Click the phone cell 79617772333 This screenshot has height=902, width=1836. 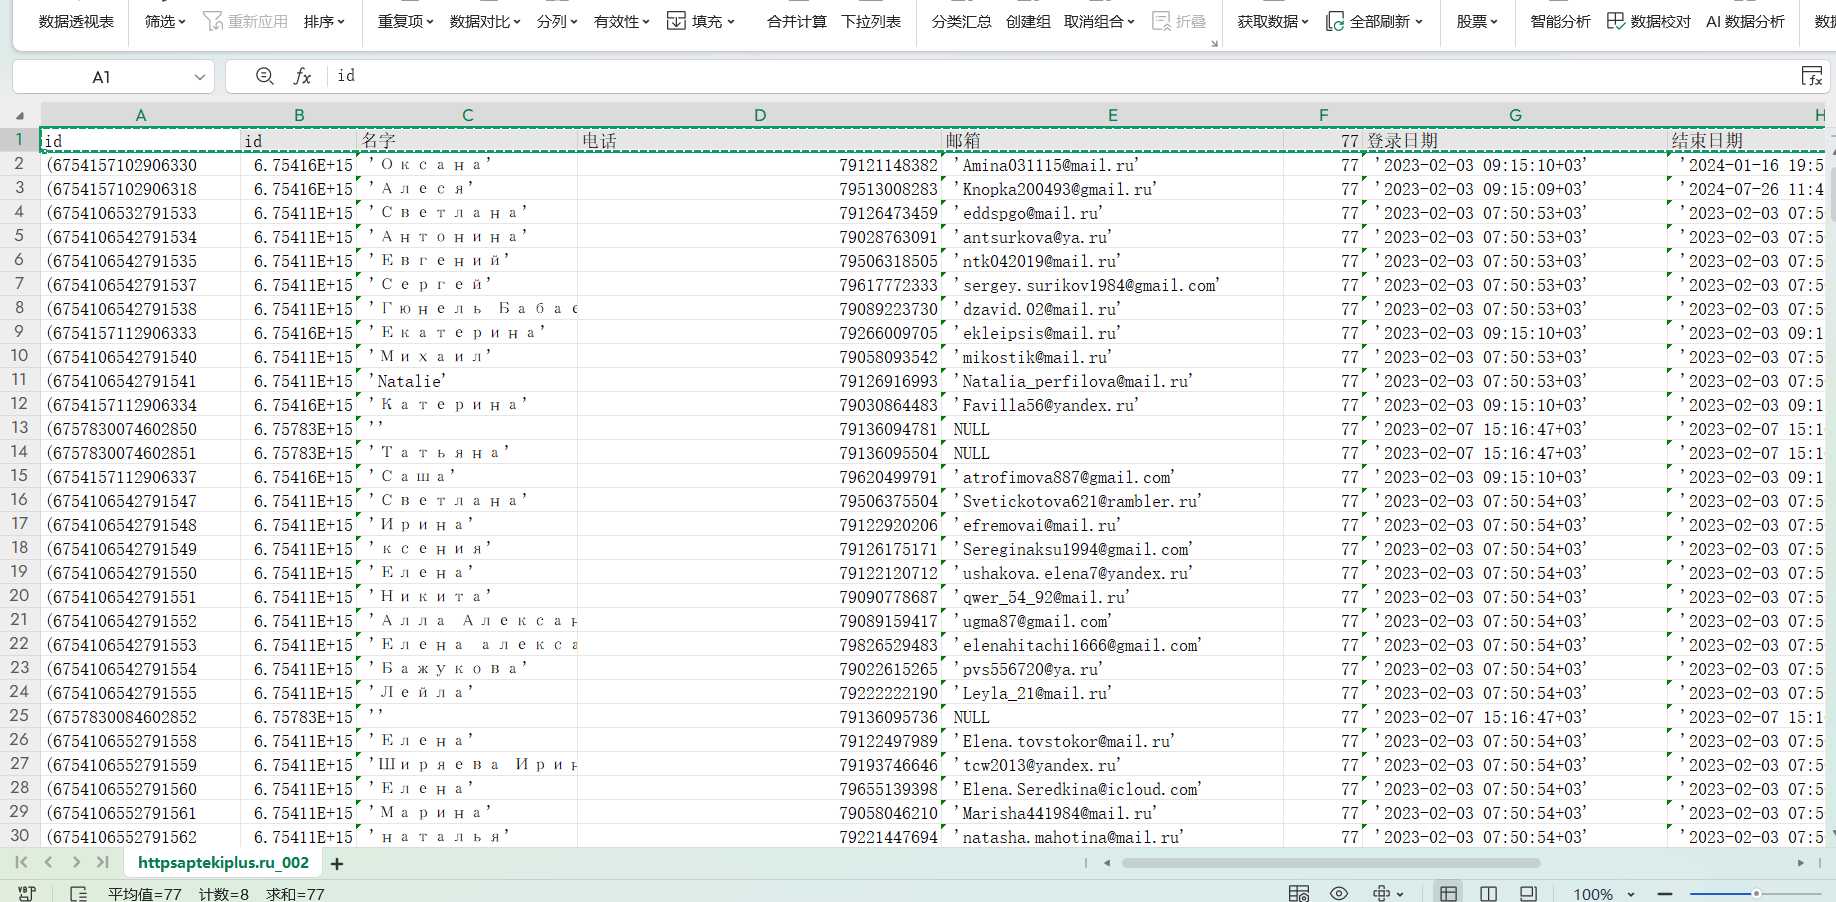click(760, 285)
